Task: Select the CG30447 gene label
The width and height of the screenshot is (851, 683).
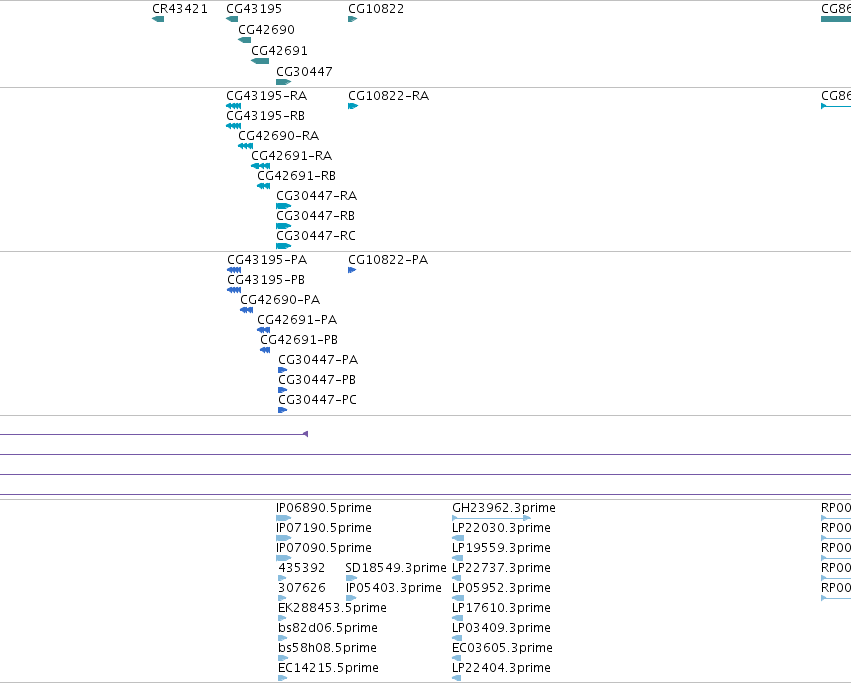Action: click(304, 72)
